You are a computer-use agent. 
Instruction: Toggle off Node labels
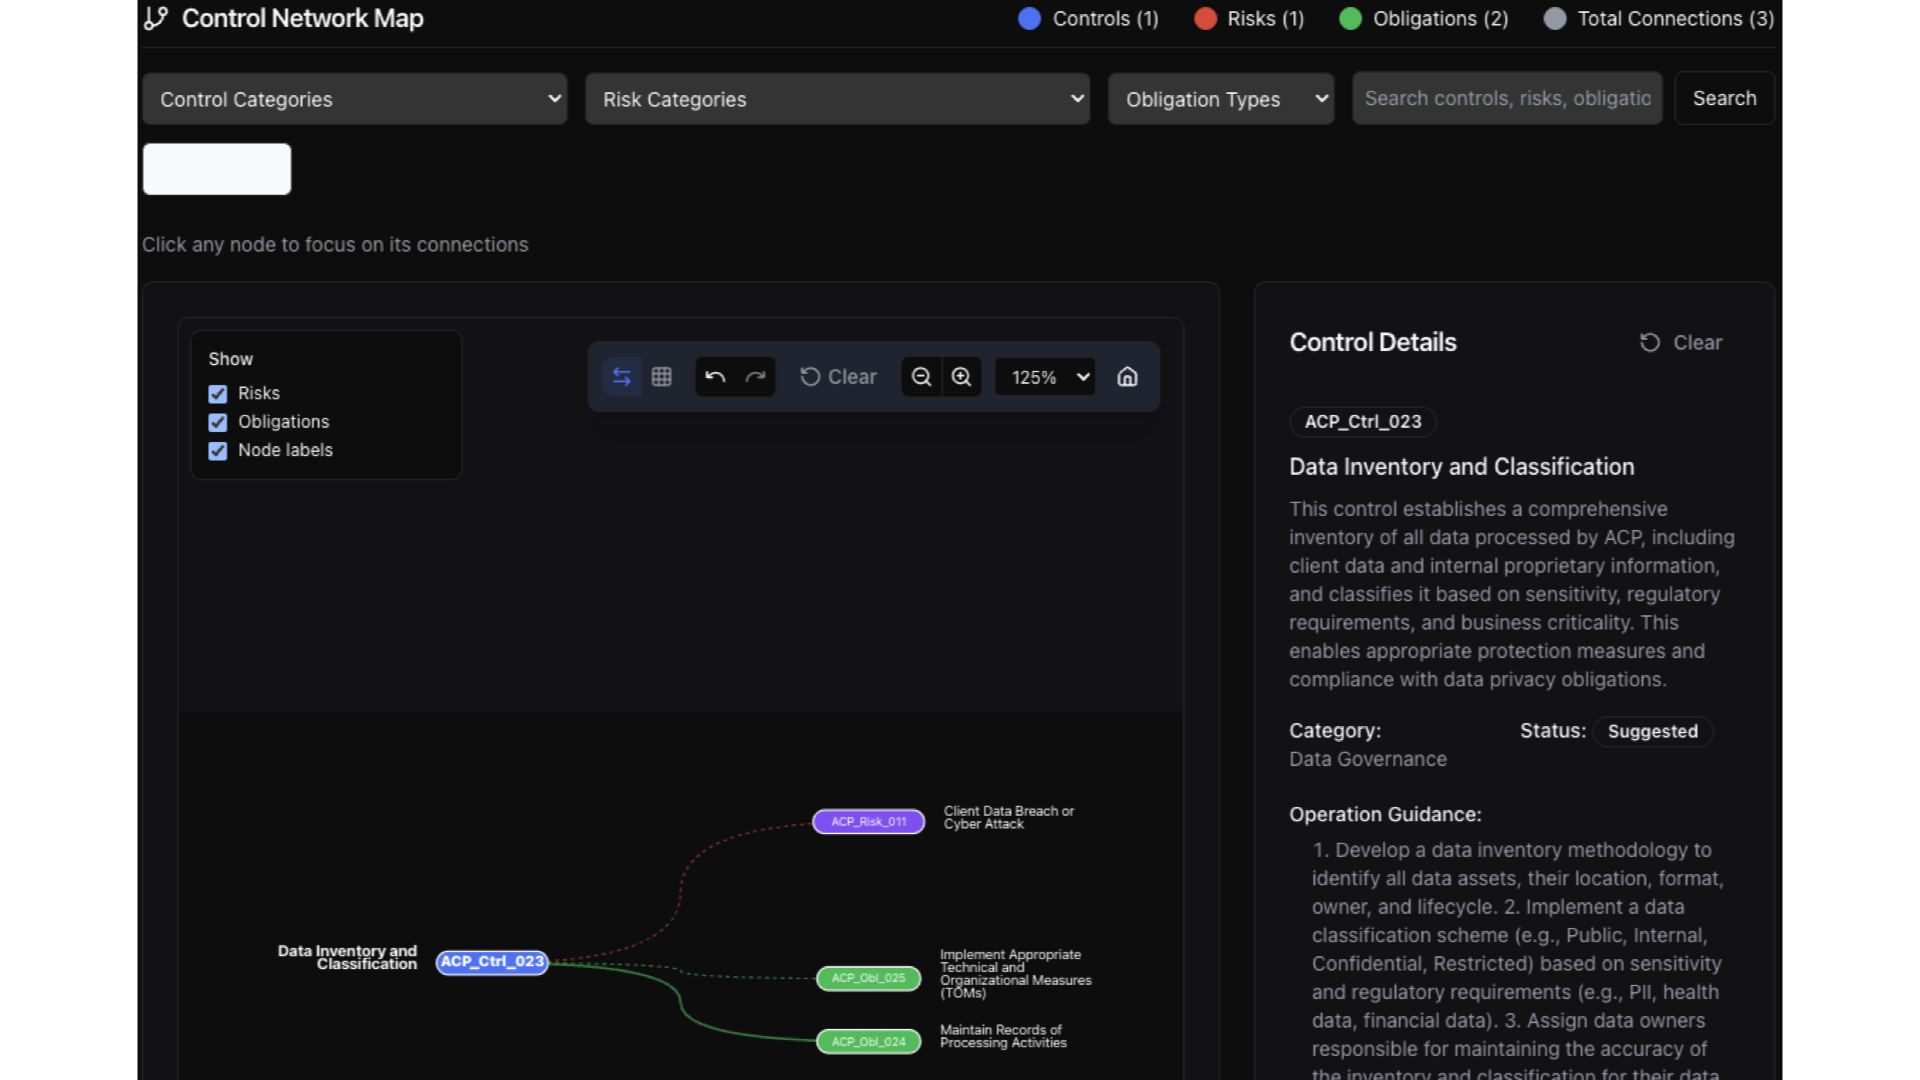pyautogui.click(x=217, y=451)
